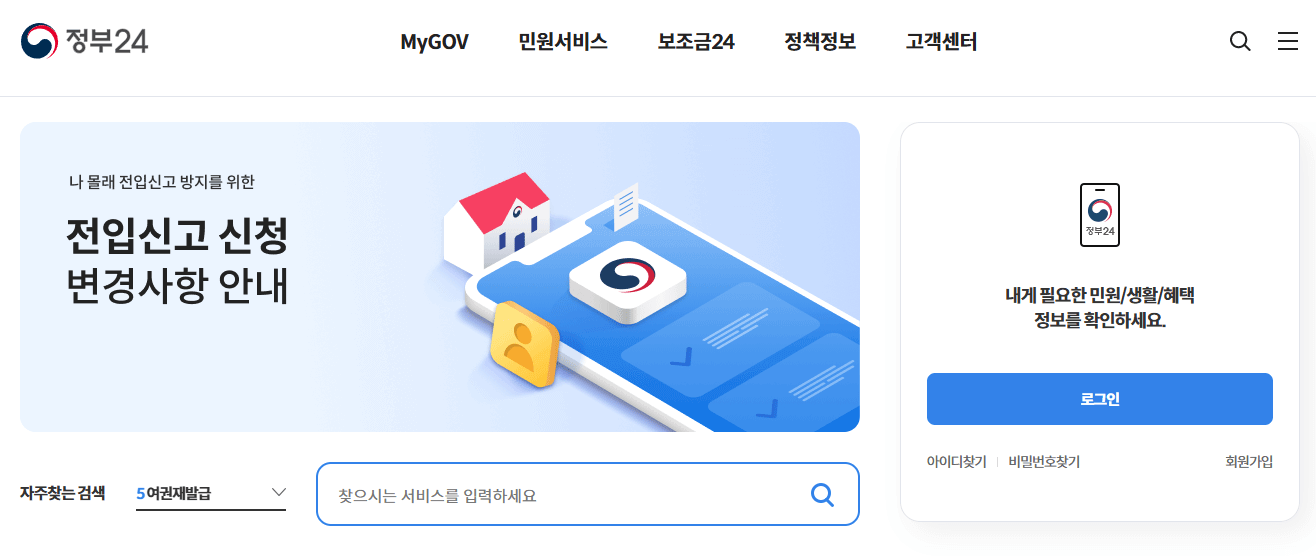Click the 정부24 logo in the header
This screenshot has width=1316, height=556.
click(x=84, y=41)
